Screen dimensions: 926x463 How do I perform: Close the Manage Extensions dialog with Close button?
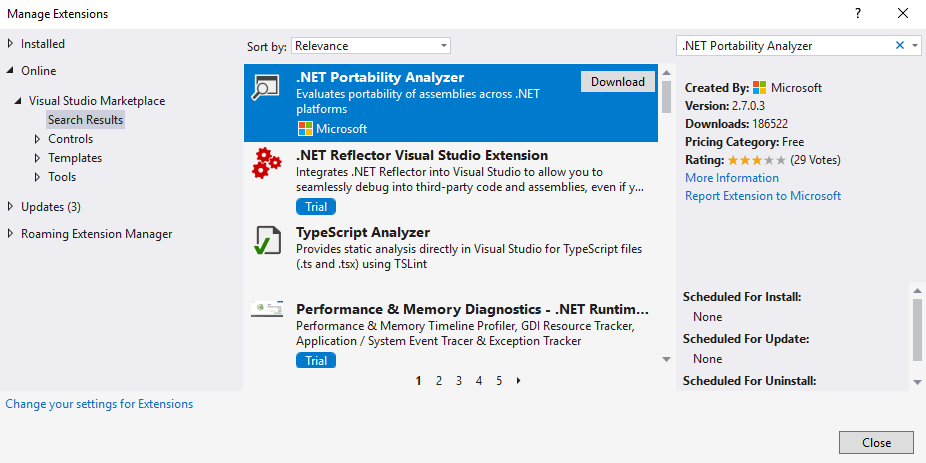(876, 443)
